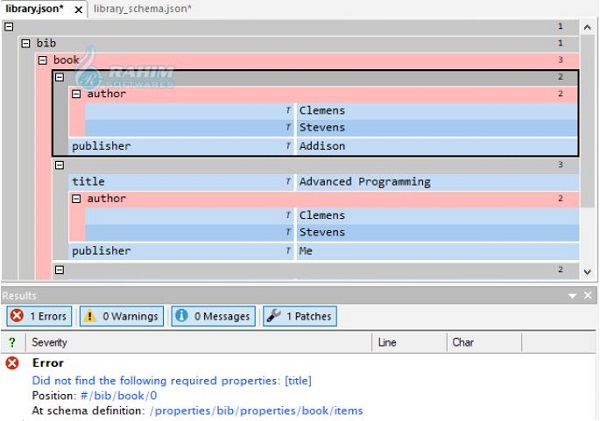Toggle the 0 Messages filter button
This screenshot has width=600, height=421.
[214, 316]
